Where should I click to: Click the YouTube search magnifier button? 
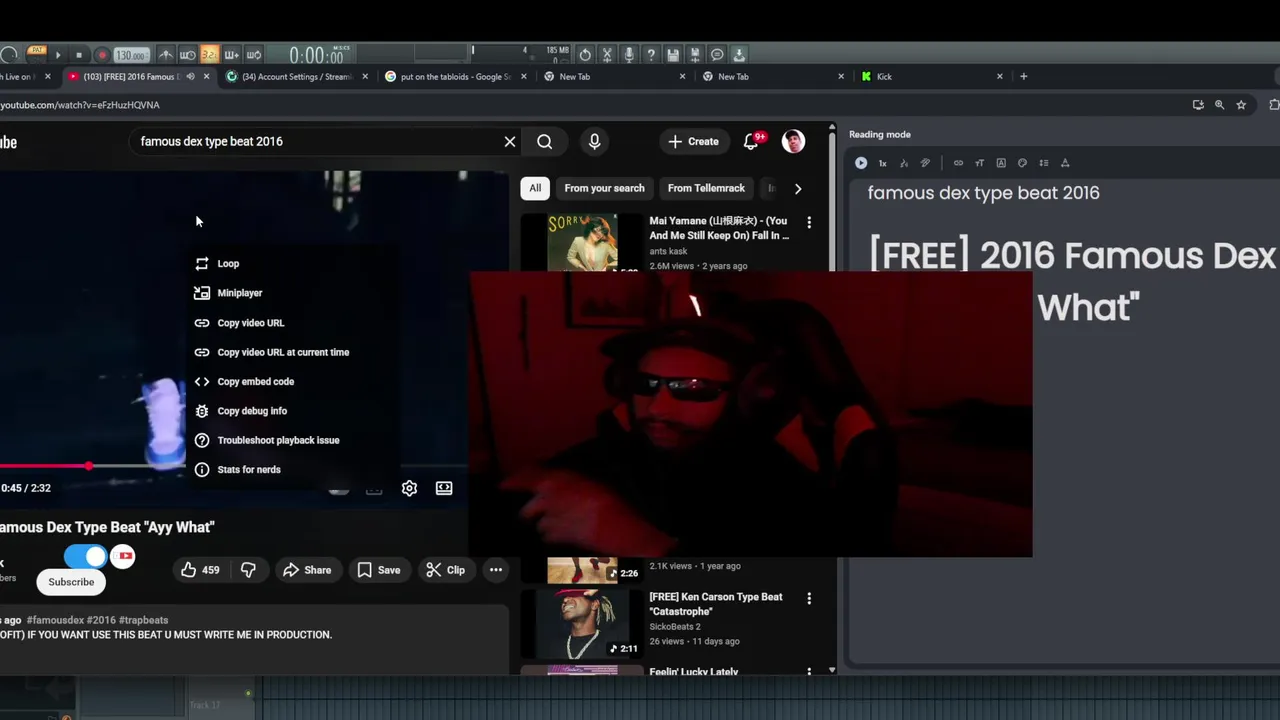coord(544,142)
